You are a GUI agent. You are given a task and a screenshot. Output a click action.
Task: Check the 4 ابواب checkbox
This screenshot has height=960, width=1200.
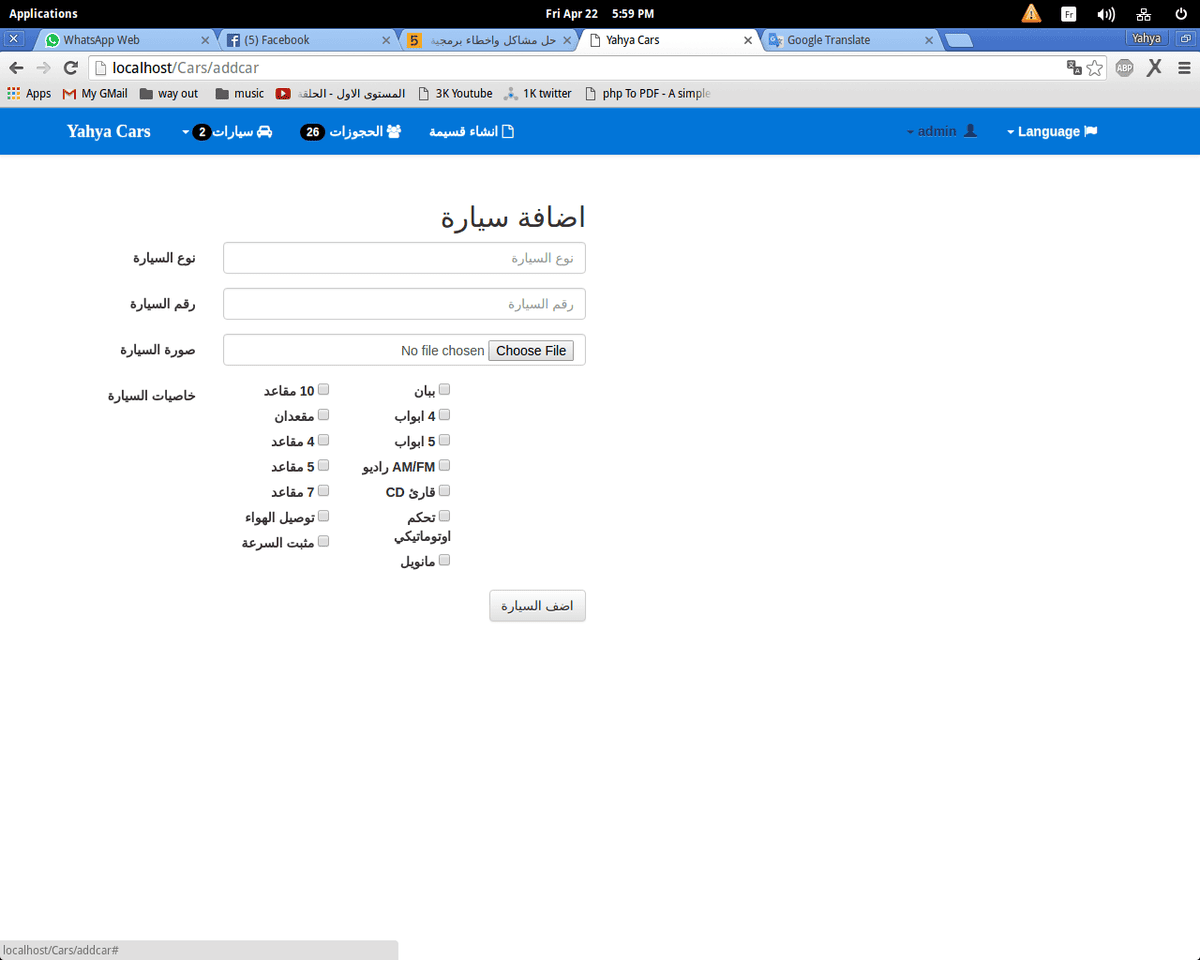(x=445, y=415)
